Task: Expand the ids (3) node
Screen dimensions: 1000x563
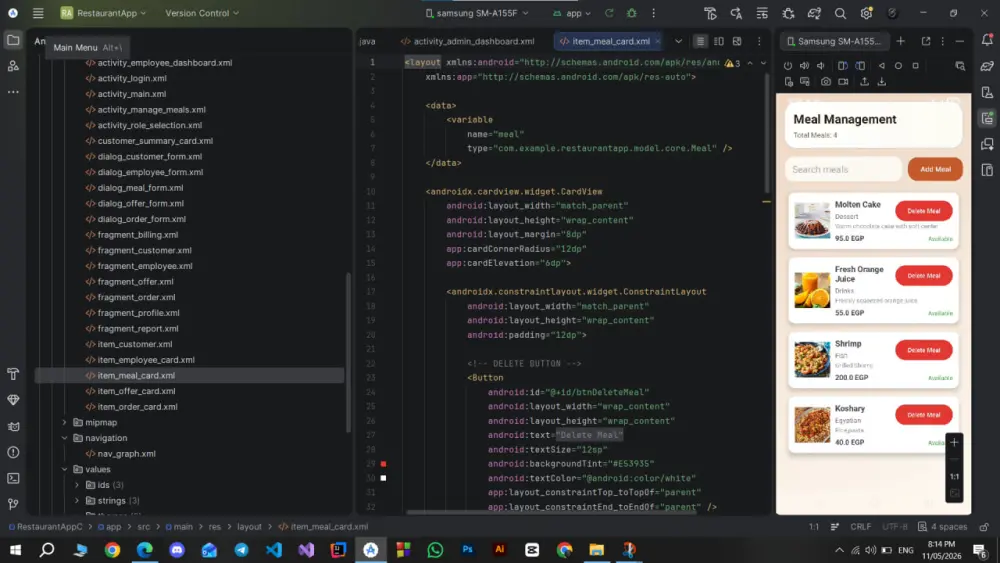Action: click(x=77, y=485)
